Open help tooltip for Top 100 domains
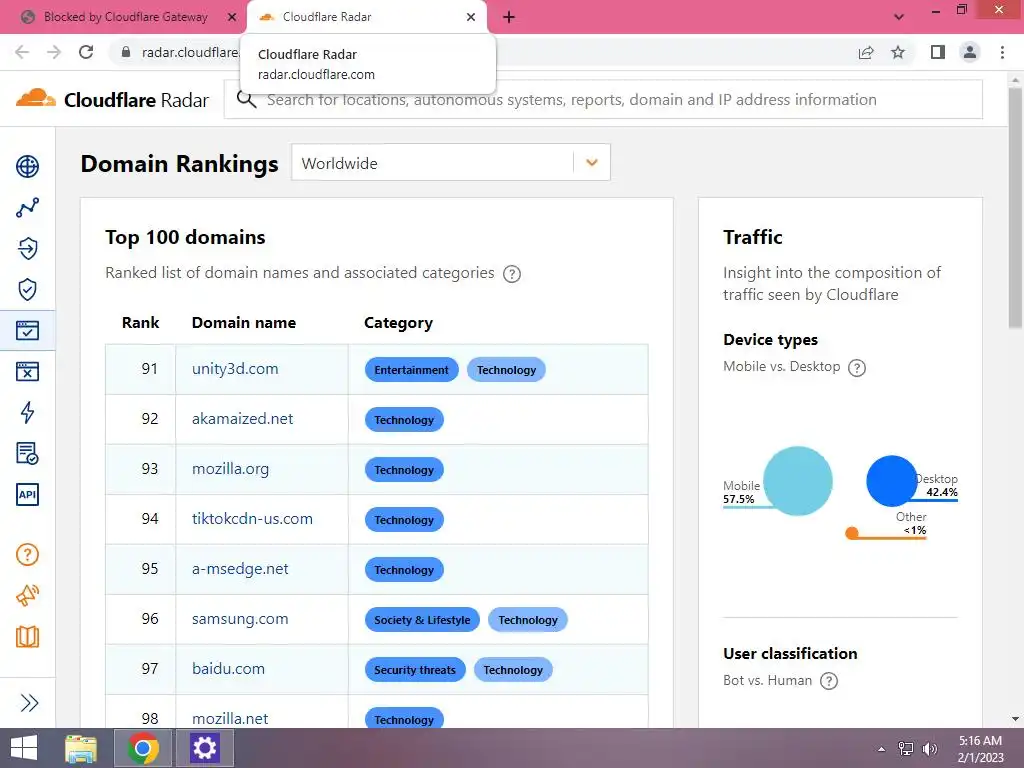The height and width of the screenshot is (768, 1024). click(x=512, y=274)
